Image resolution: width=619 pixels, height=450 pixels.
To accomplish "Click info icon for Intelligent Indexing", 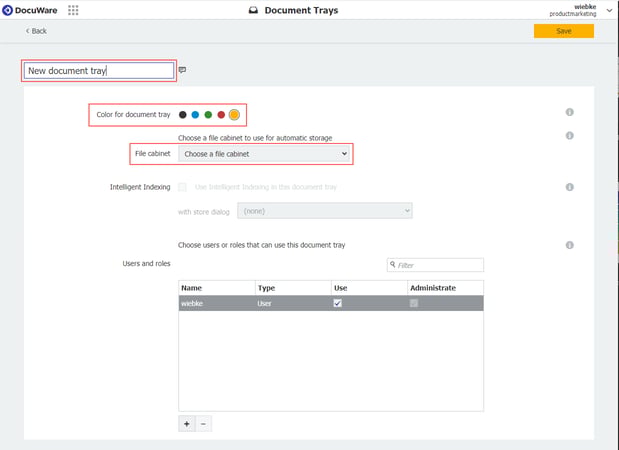I will pyautogui.click(x=569, y=187).
